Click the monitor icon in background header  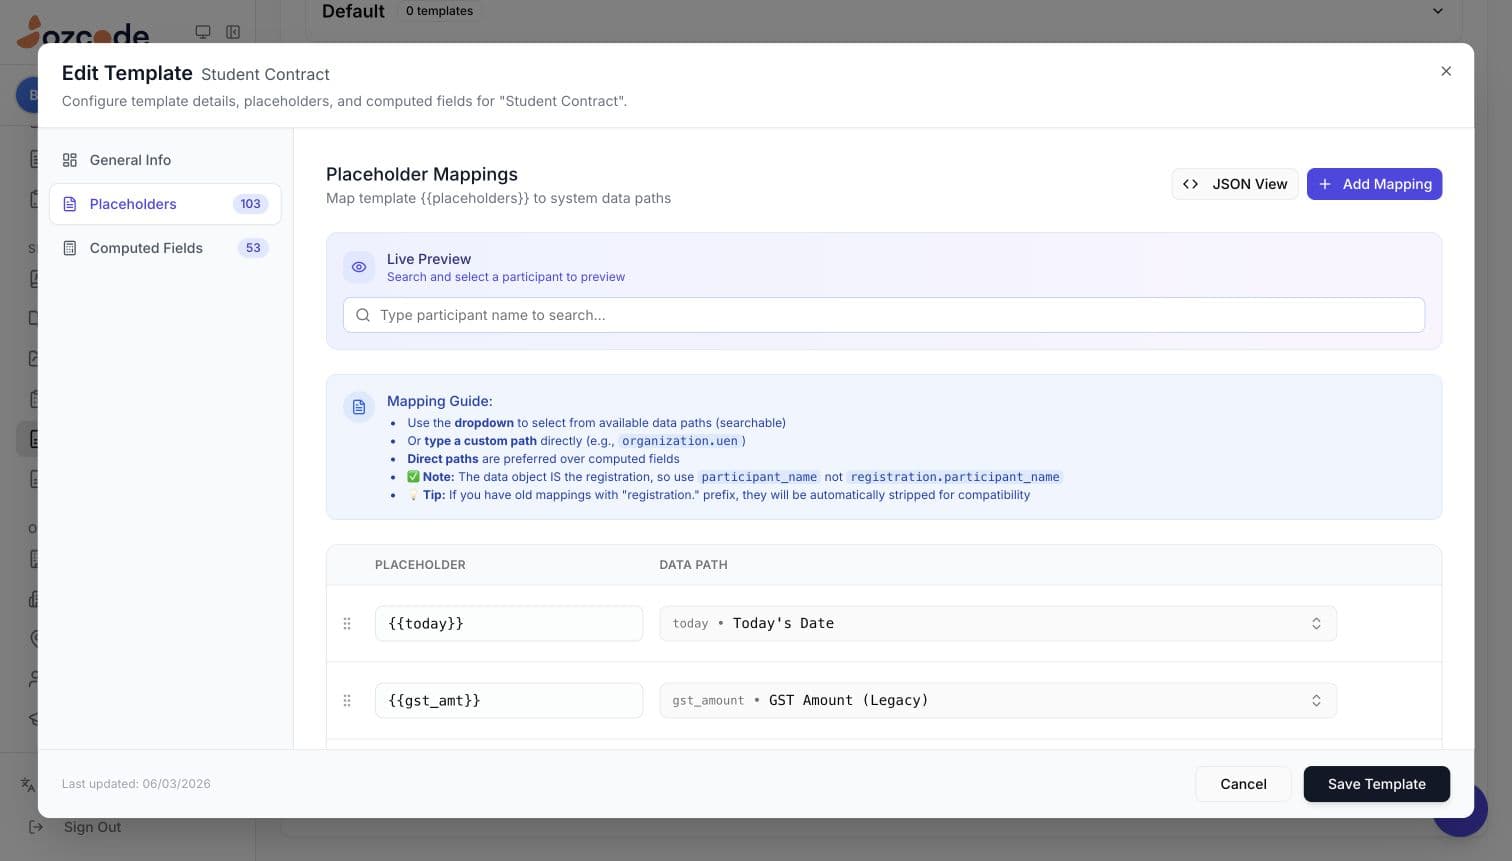(x=203, y=32)
